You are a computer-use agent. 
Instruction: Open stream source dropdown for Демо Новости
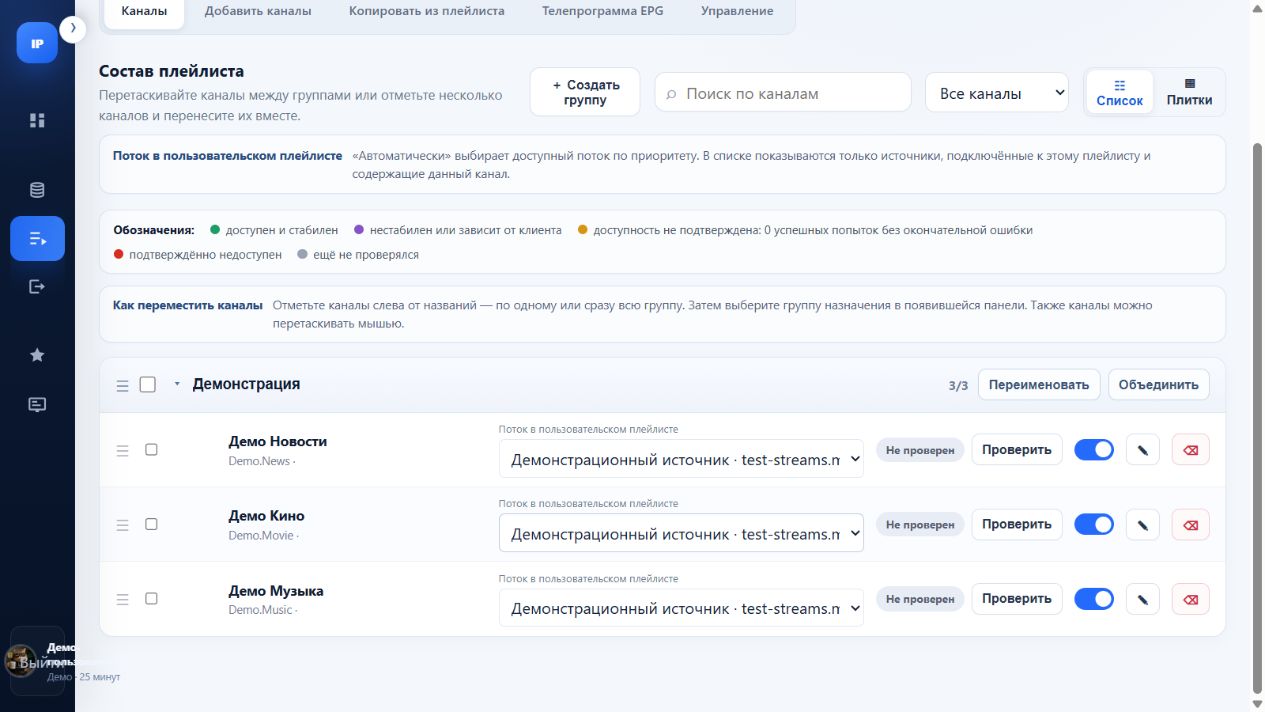click(x=681, y=459)
